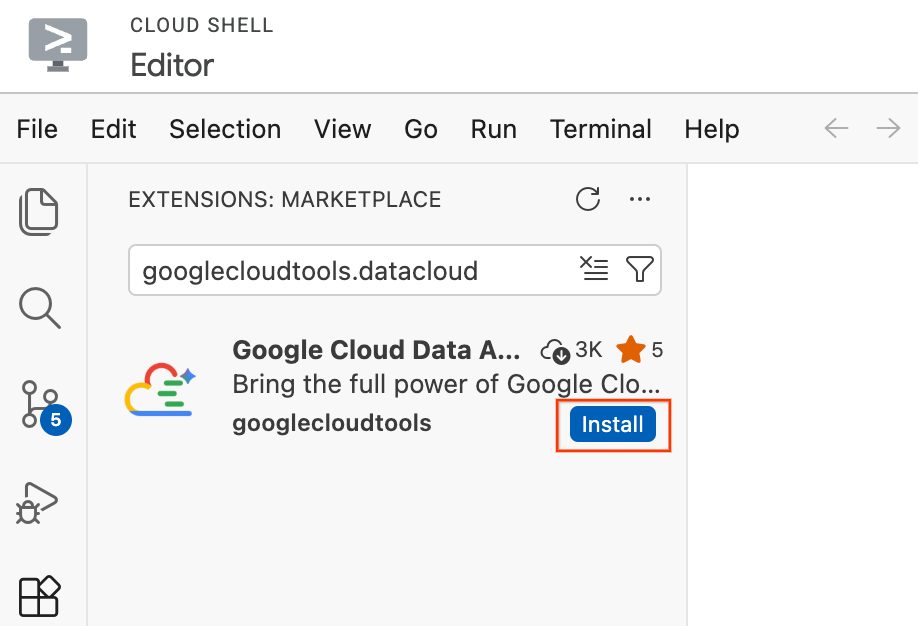The height and width of the screenshot is (626, 918).
Task: Click the googlecloudtools.datacloud search field
Action: (x=351, y=270)
